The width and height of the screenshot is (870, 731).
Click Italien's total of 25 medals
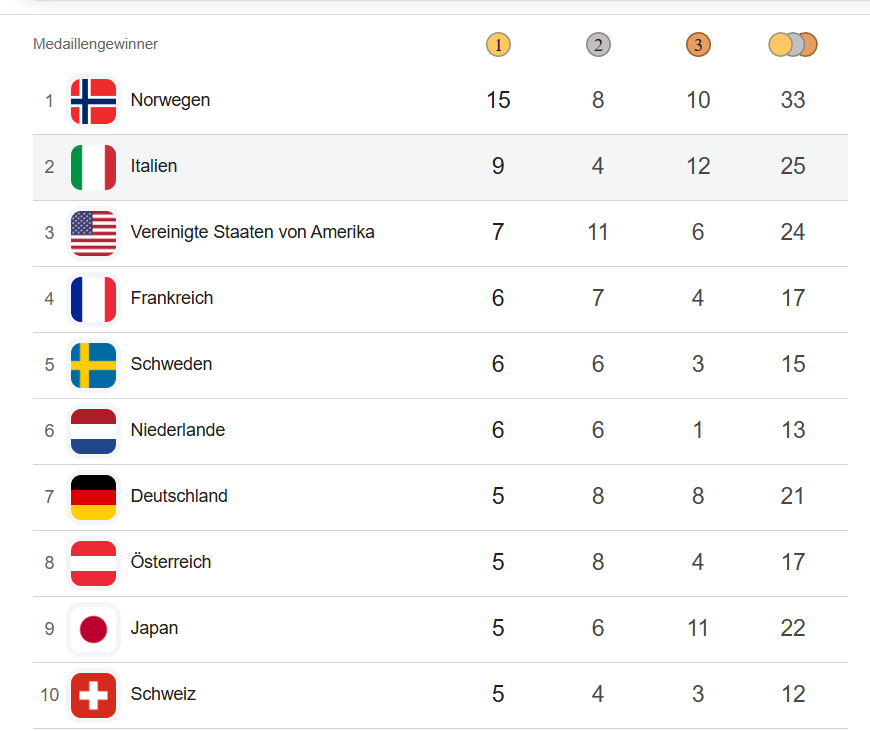pos(793,166)
